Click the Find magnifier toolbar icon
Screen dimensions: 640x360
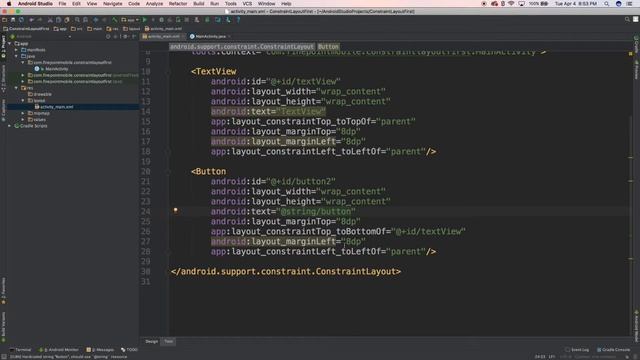[x=77, y=20]
